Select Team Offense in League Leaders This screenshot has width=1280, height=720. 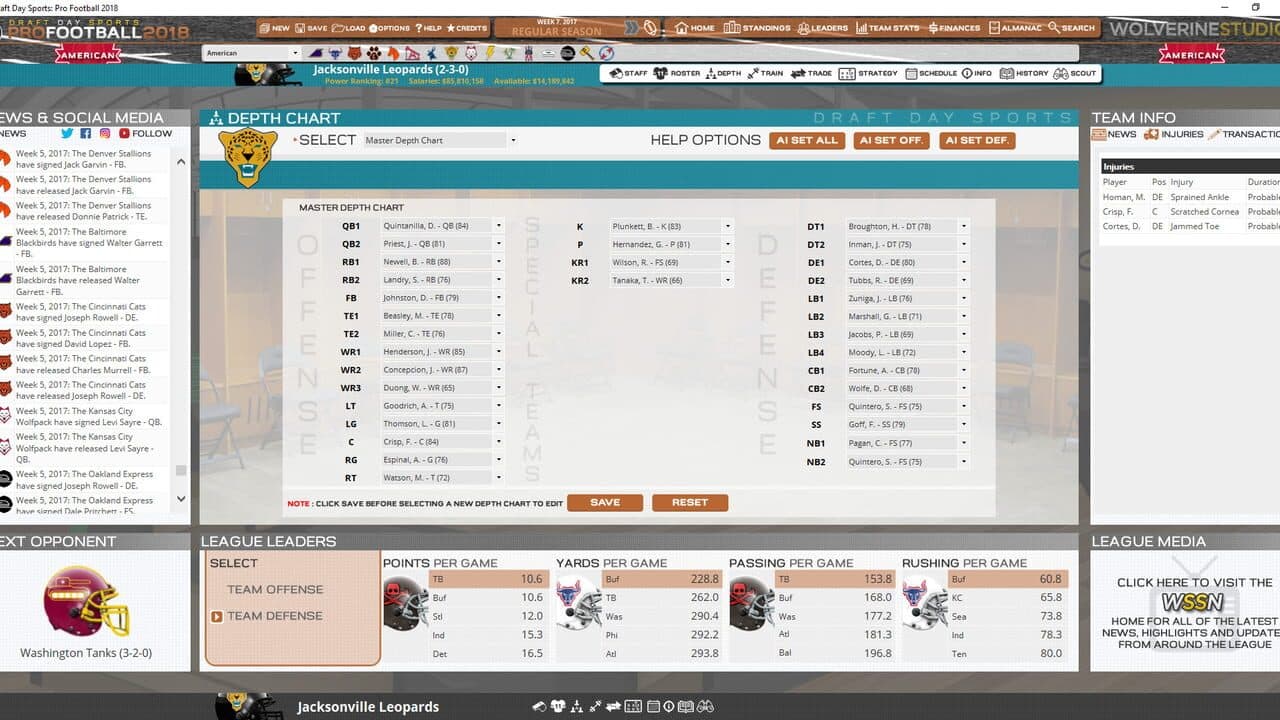pyautogui.click(x=275, y=590)
